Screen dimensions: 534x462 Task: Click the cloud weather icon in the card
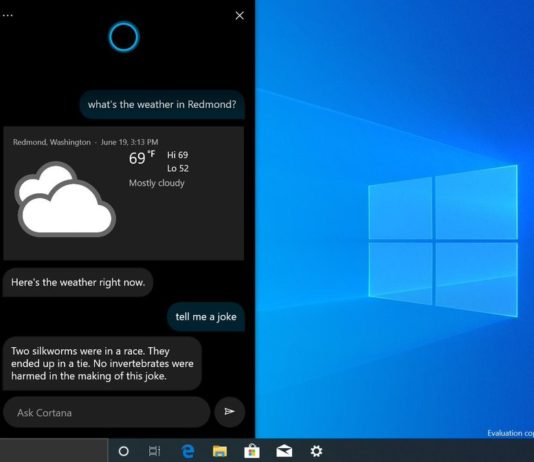[65, 199]
